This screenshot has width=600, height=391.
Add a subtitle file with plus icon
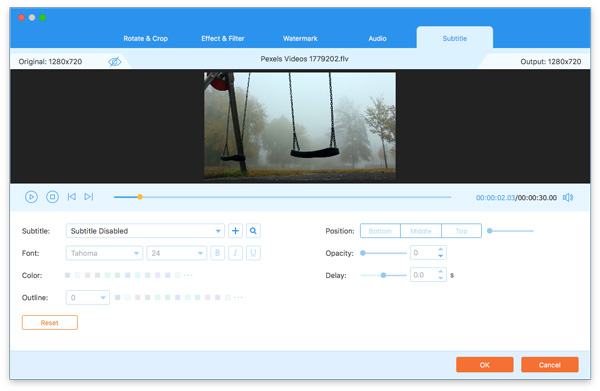[235, 231]
